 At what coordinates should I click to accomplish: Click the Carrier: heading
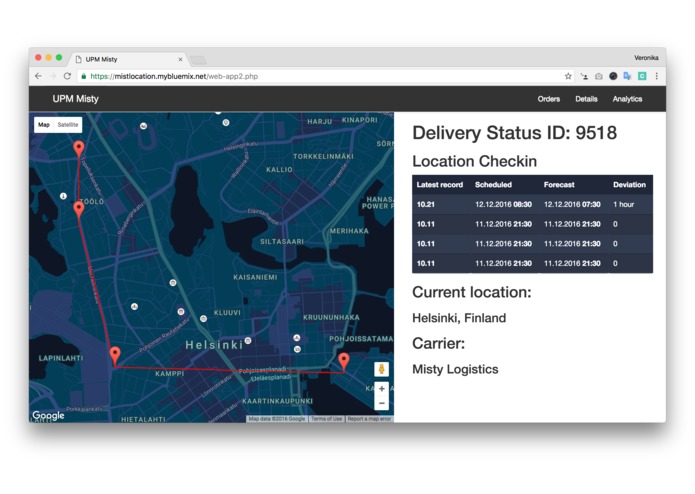(x=438, y=343)
